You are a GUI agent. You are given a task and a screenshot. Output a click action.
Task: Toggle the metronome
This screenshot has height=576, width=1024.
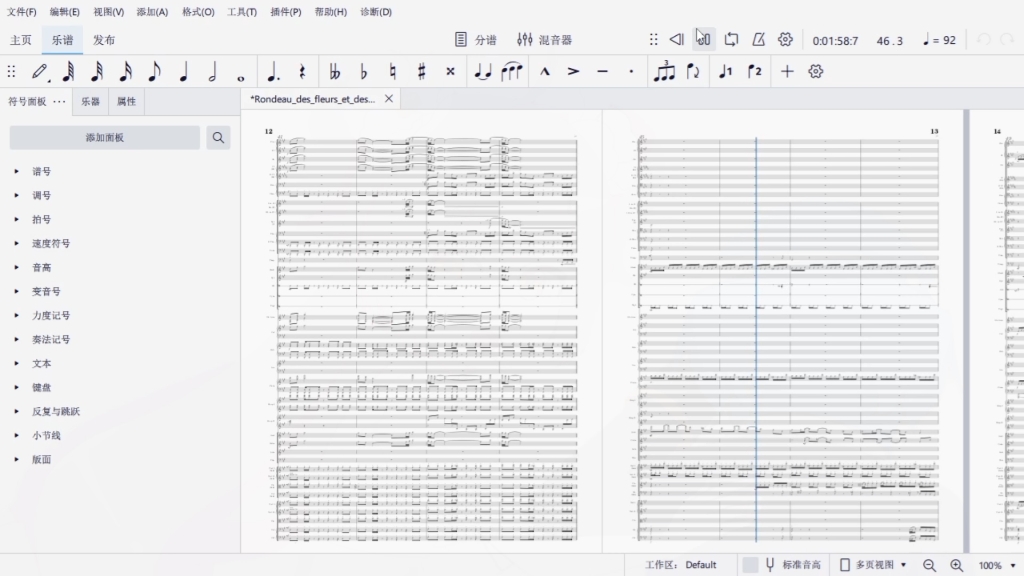coord(758,40)
